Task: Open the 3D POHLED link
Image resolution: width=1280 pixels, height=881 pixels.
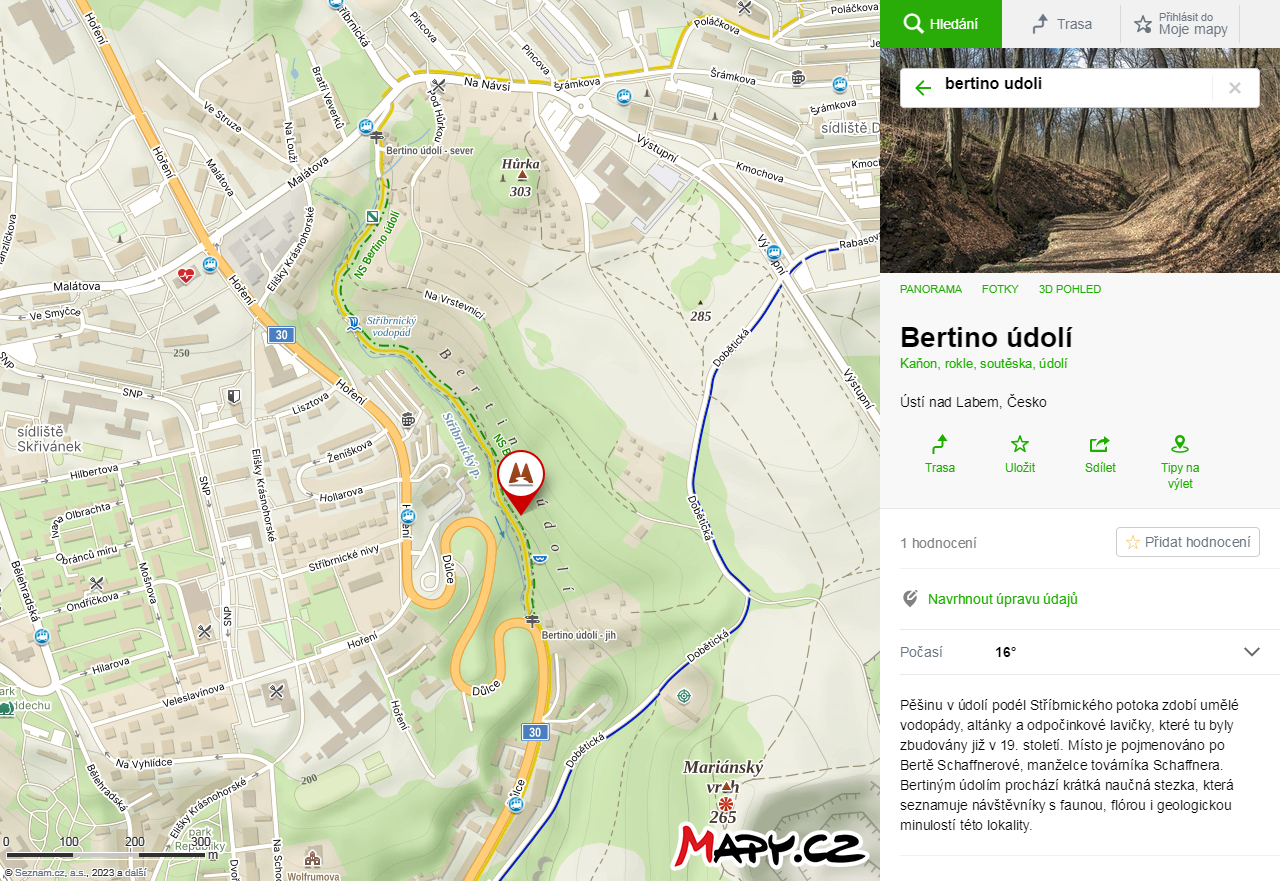Action: pos(1069,289)
